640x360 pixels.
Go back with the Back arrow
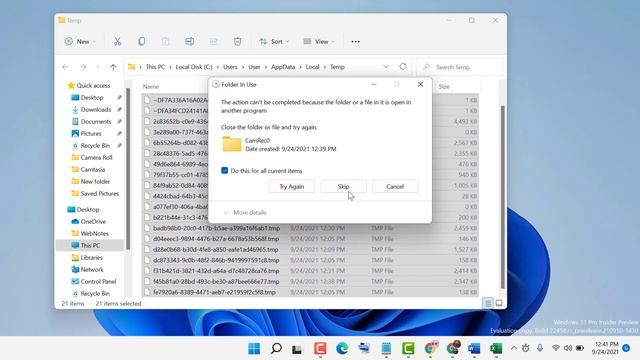pos(65,67)
